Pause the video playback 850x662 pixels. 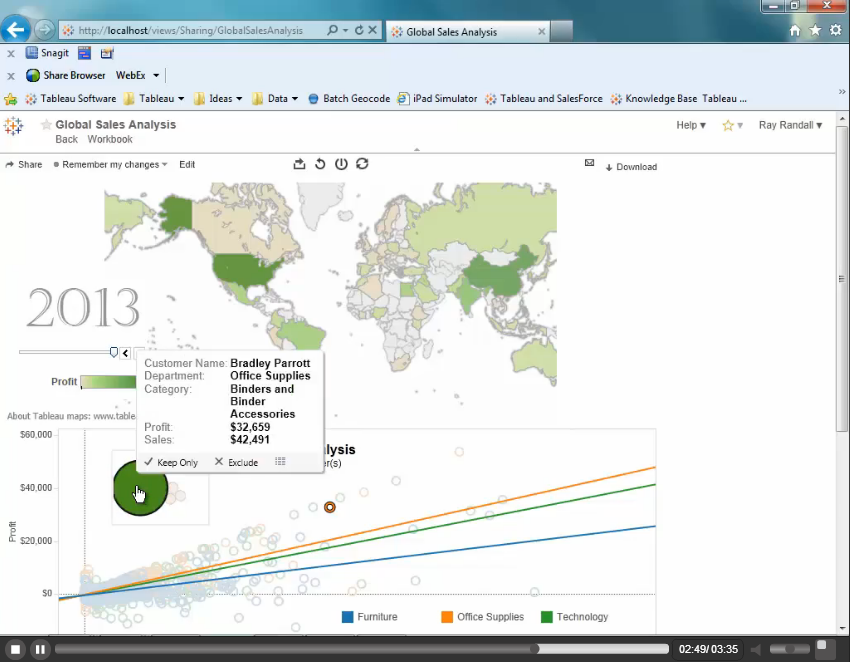40,649
